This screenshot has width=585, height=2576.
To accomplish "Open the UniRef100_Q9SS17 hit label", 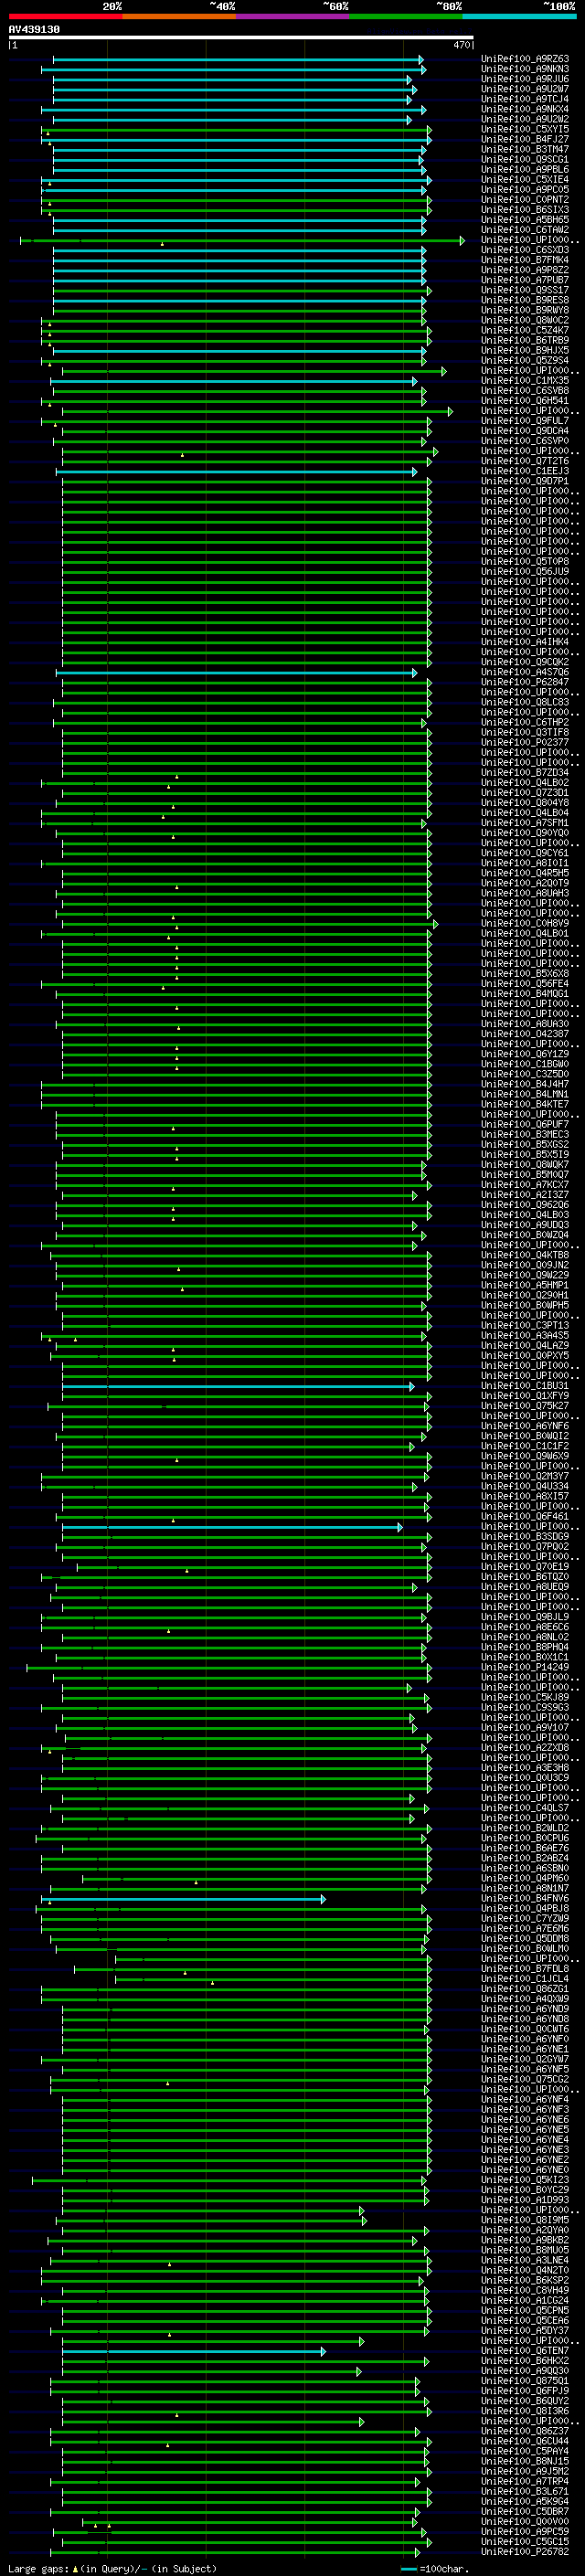I will pos(525,290).
